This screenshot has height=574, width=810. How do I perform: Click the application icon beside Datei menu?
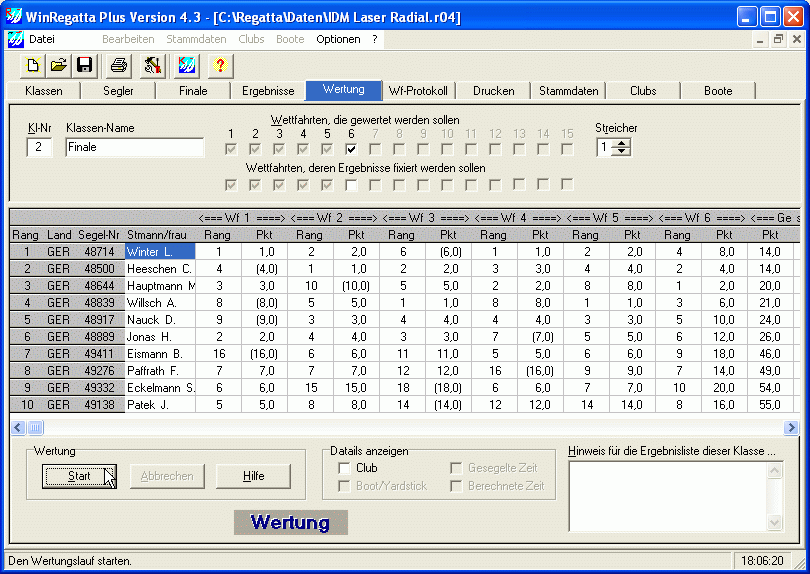[x=15, y=39]
